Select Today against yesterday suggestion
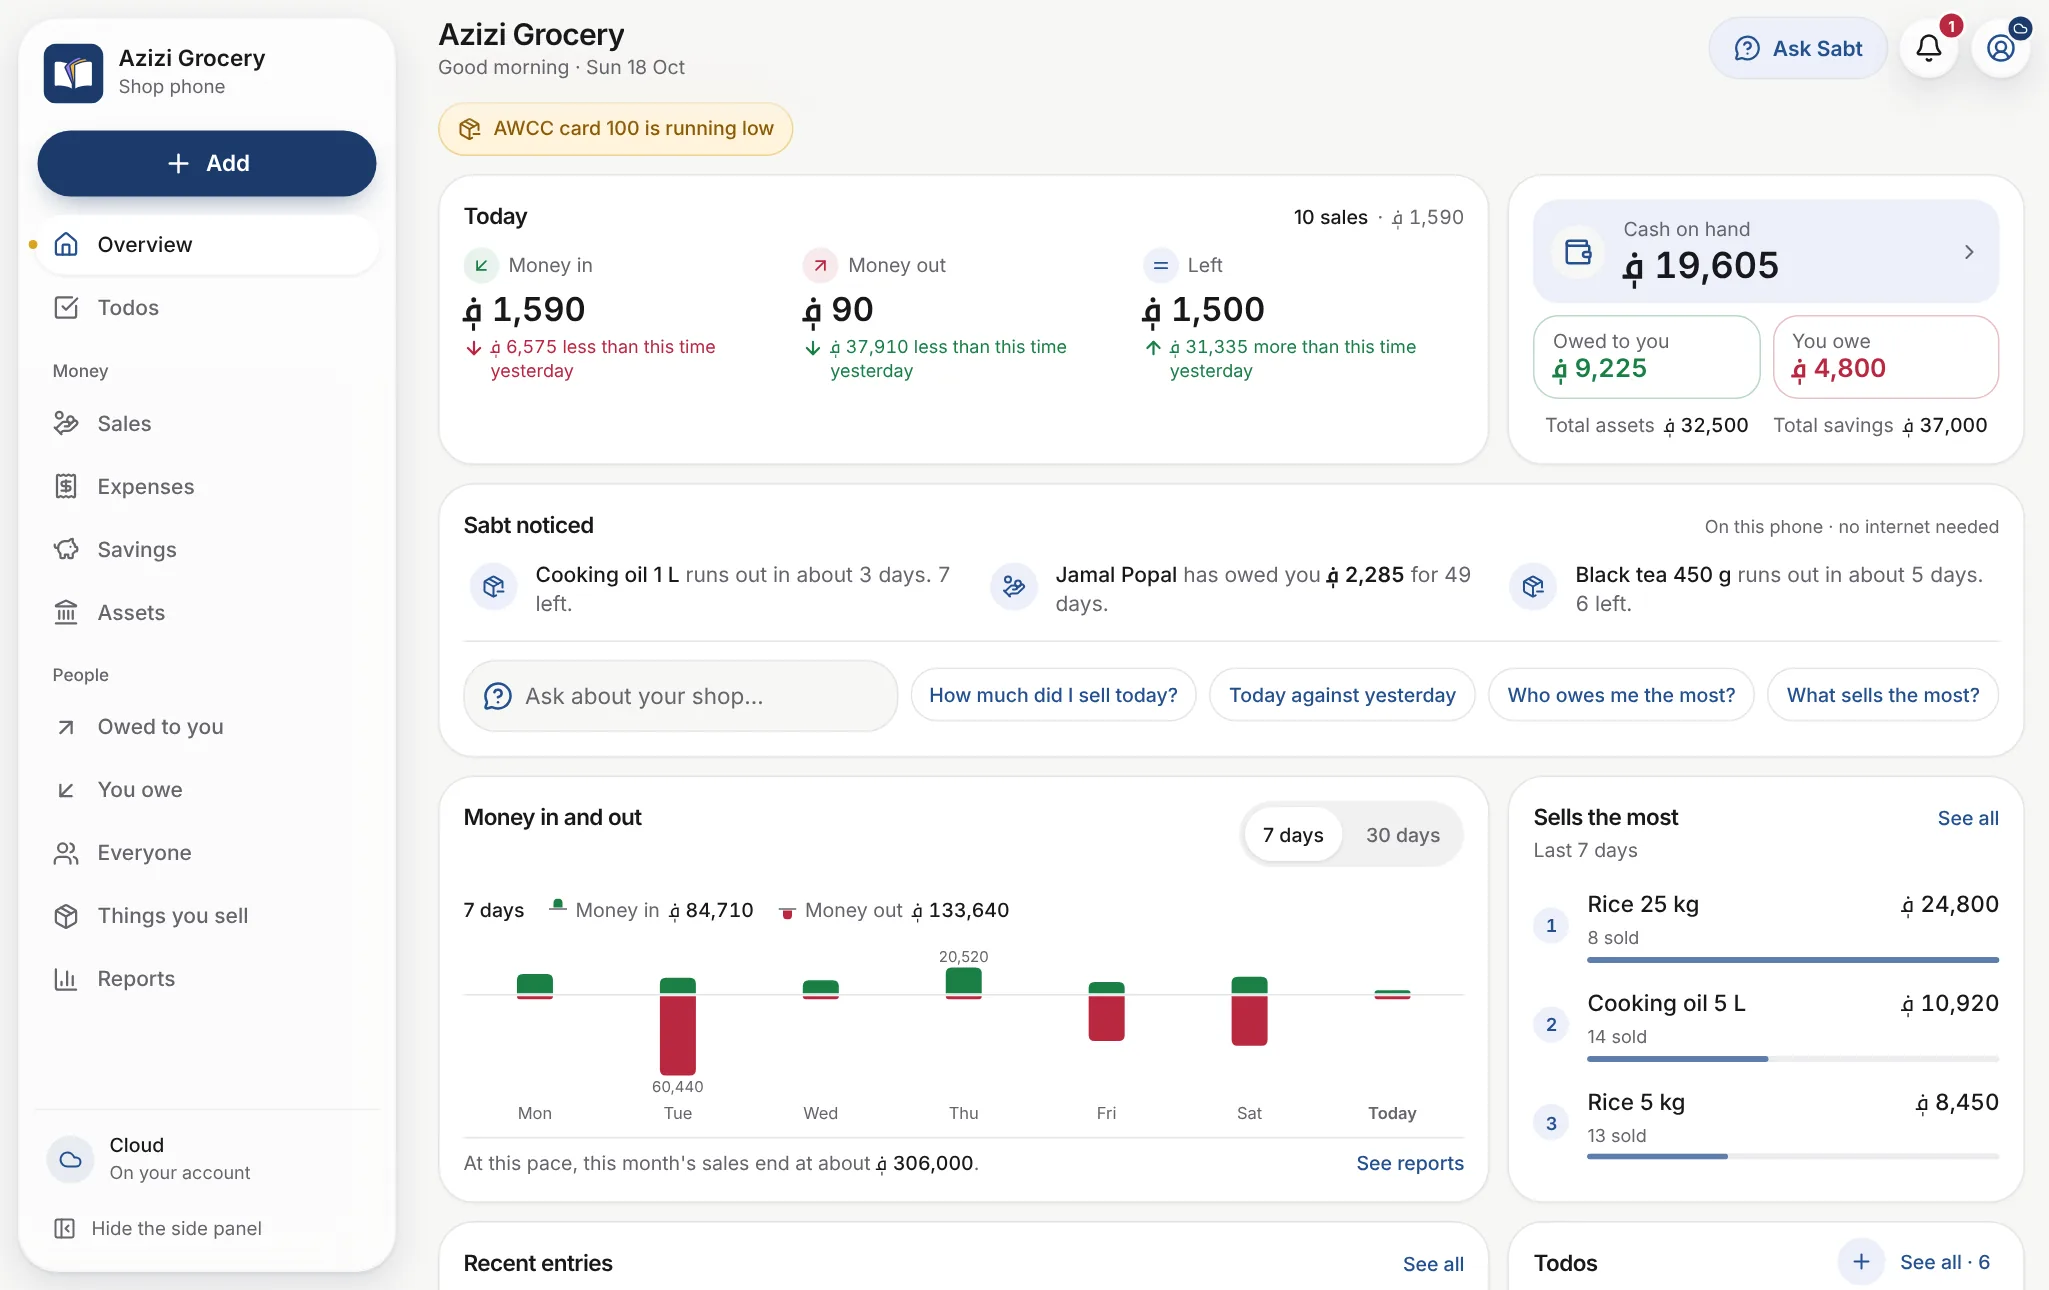Viewport: 2049px width, 1290px height. [x=1342, y=695]
